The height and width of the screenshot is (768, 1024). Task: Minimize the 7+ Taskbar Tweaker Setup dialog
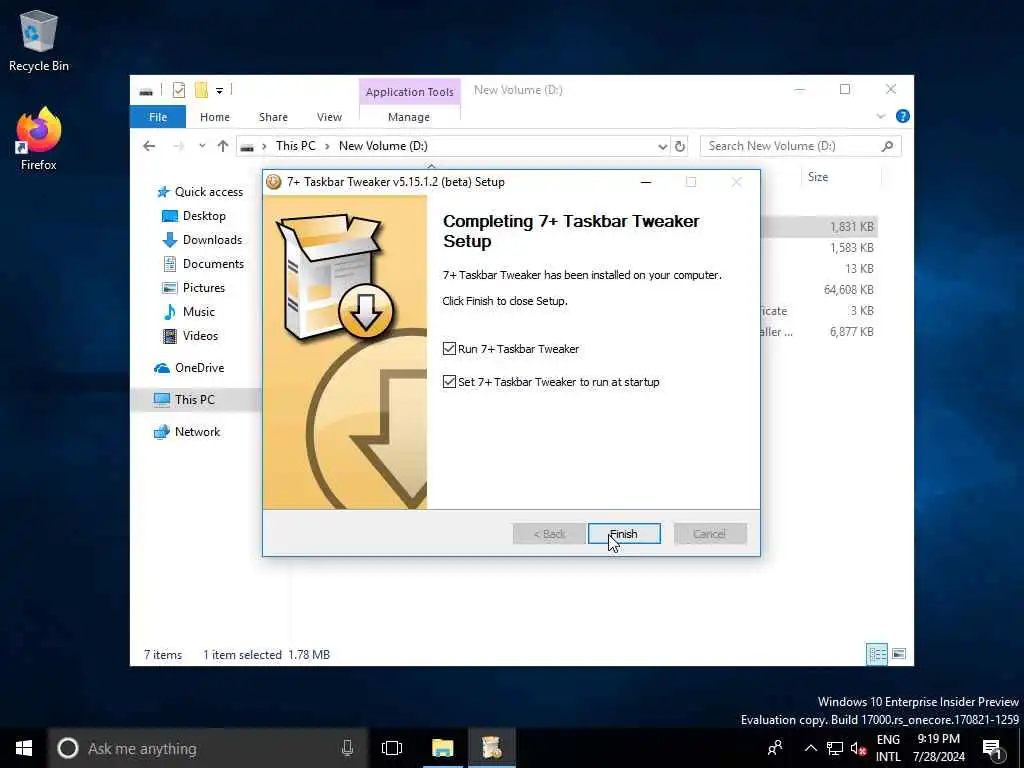click(x=646, y=182)
